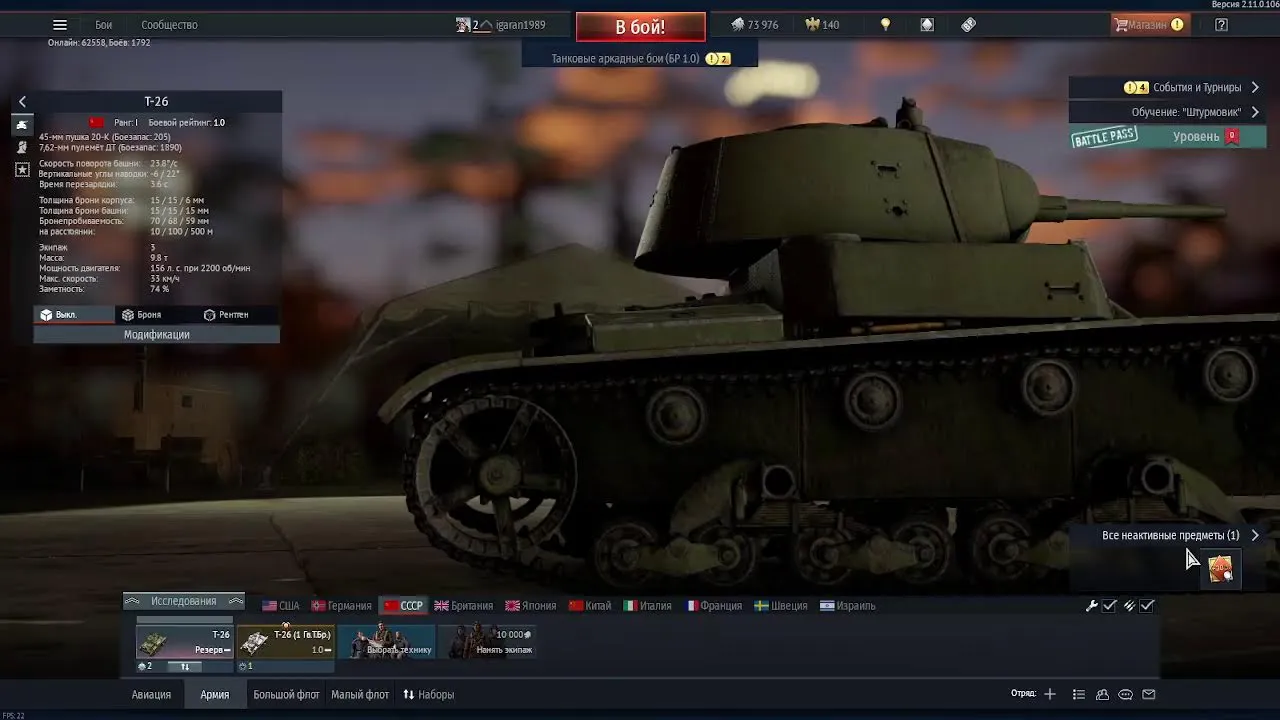This screenshot has width=1280, height=720.
Task: Select the T-26 Резерв crew slot
Action: tap(184, 642)
